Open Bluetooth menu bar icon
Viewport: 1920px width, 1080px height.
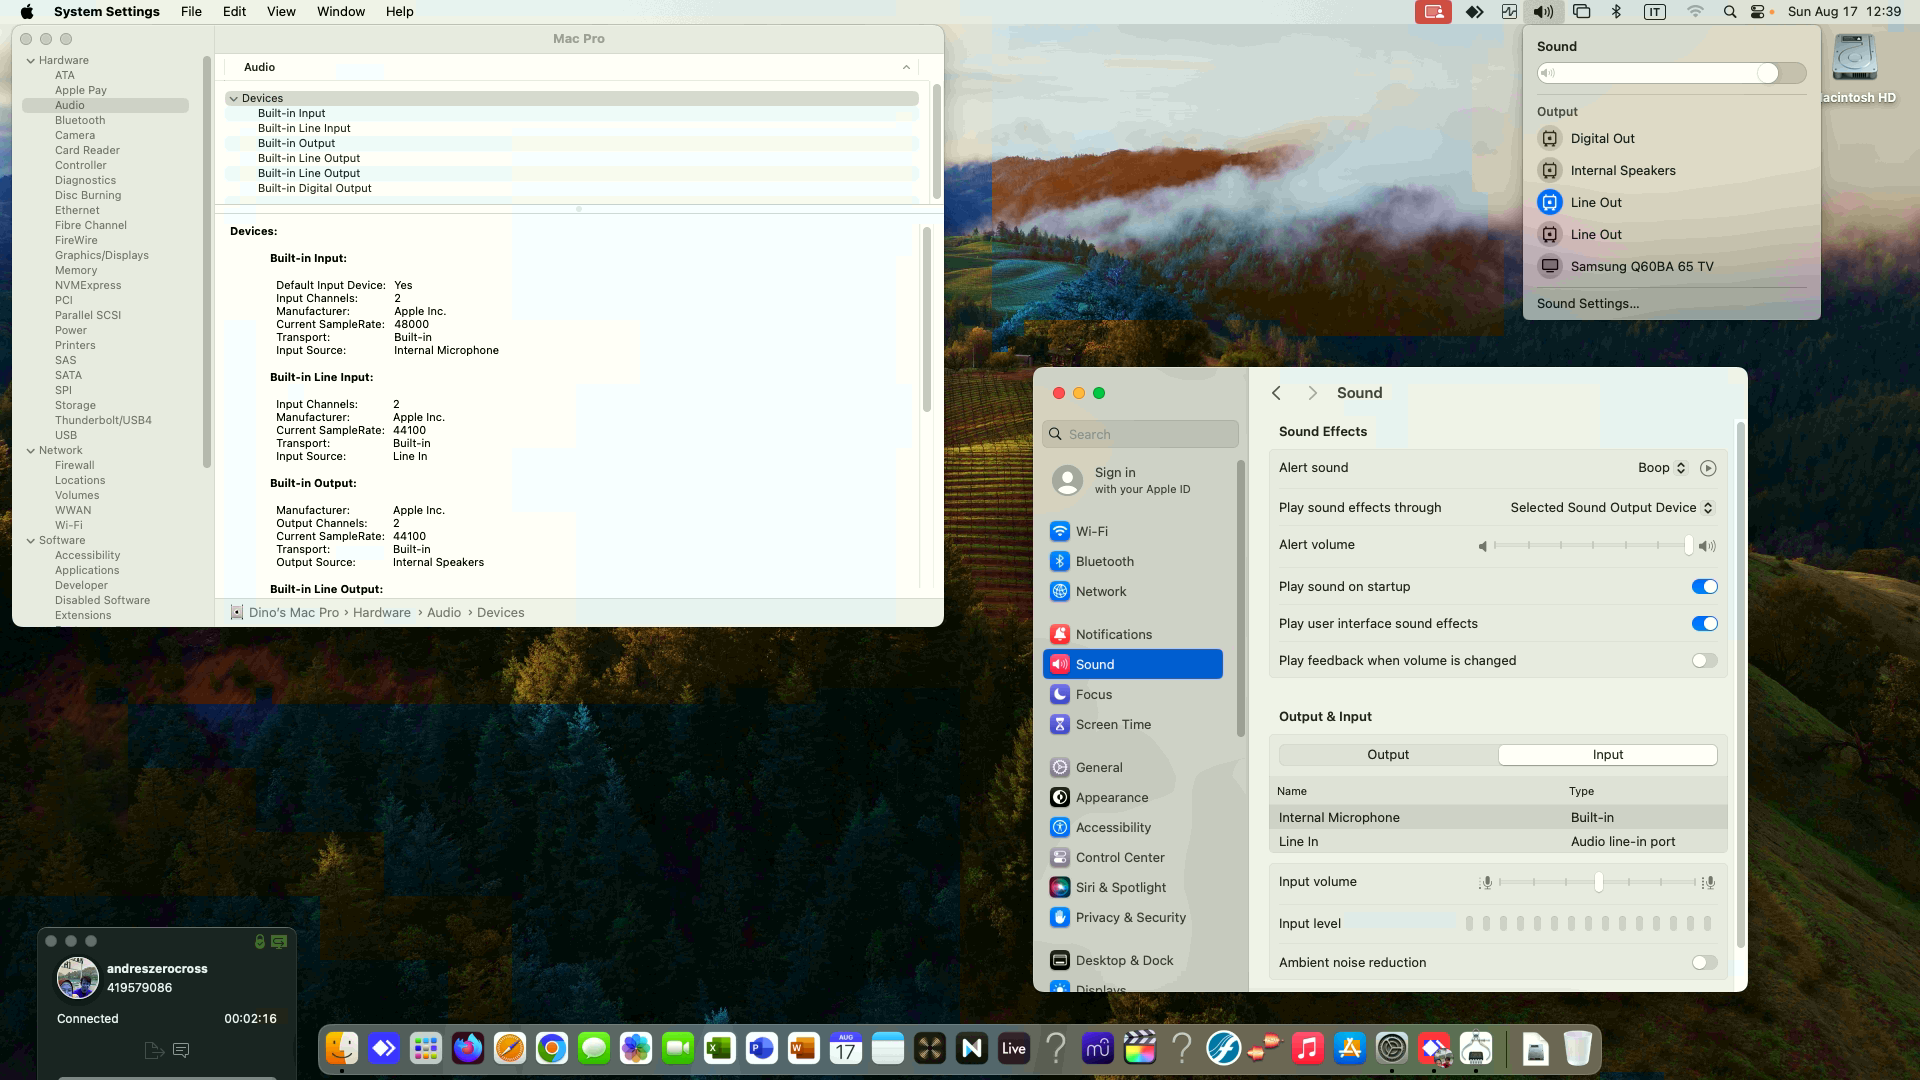coord(1616,12)
